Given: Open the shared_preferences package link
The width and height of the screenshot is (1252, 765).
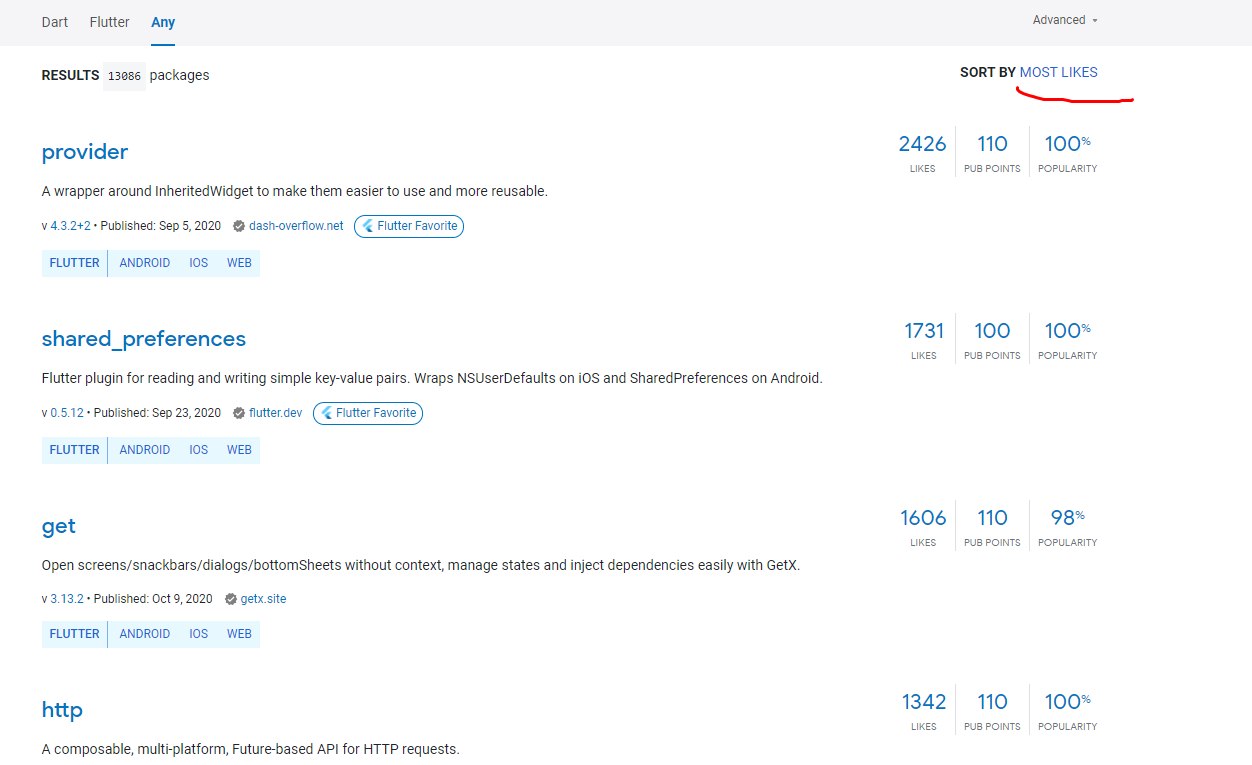Looking at the screenshot, I should pos(144,339).
